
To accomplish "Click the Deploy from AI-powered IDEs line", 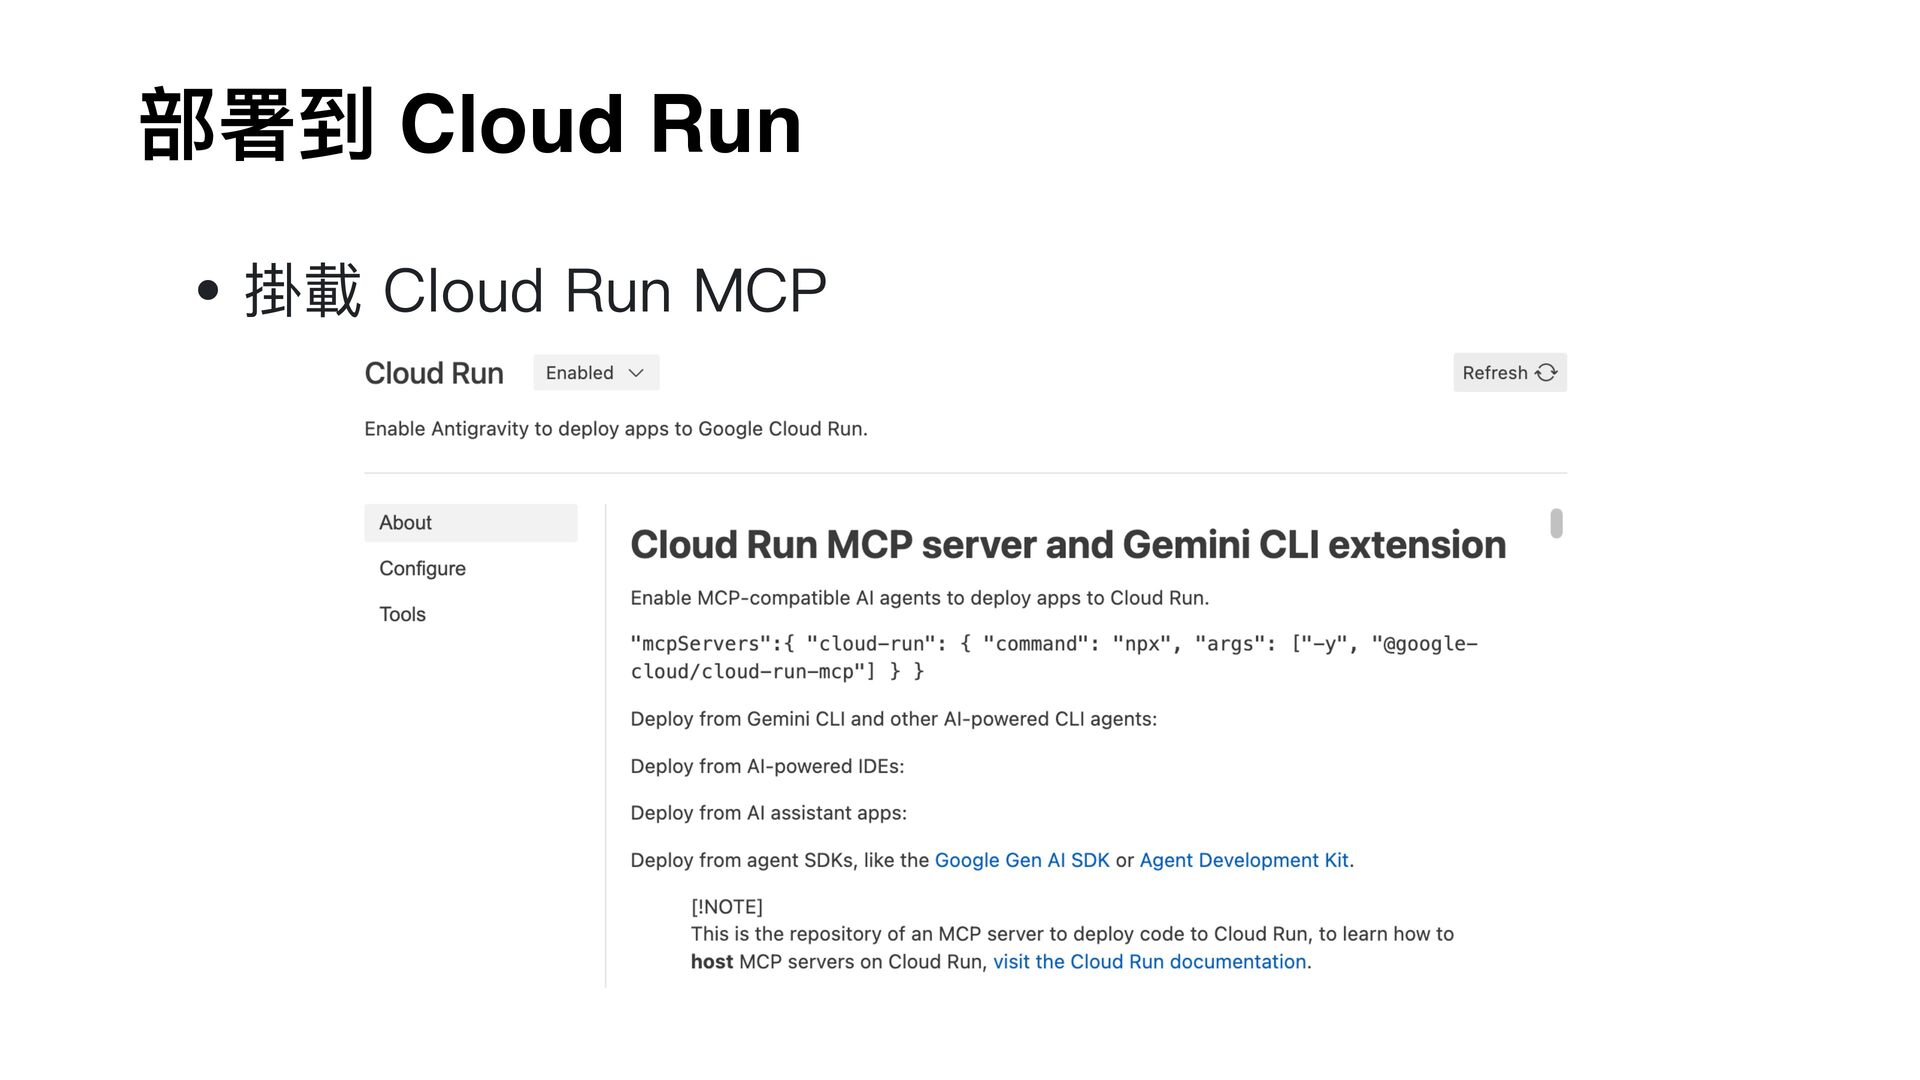I will (x=767, y=767).
